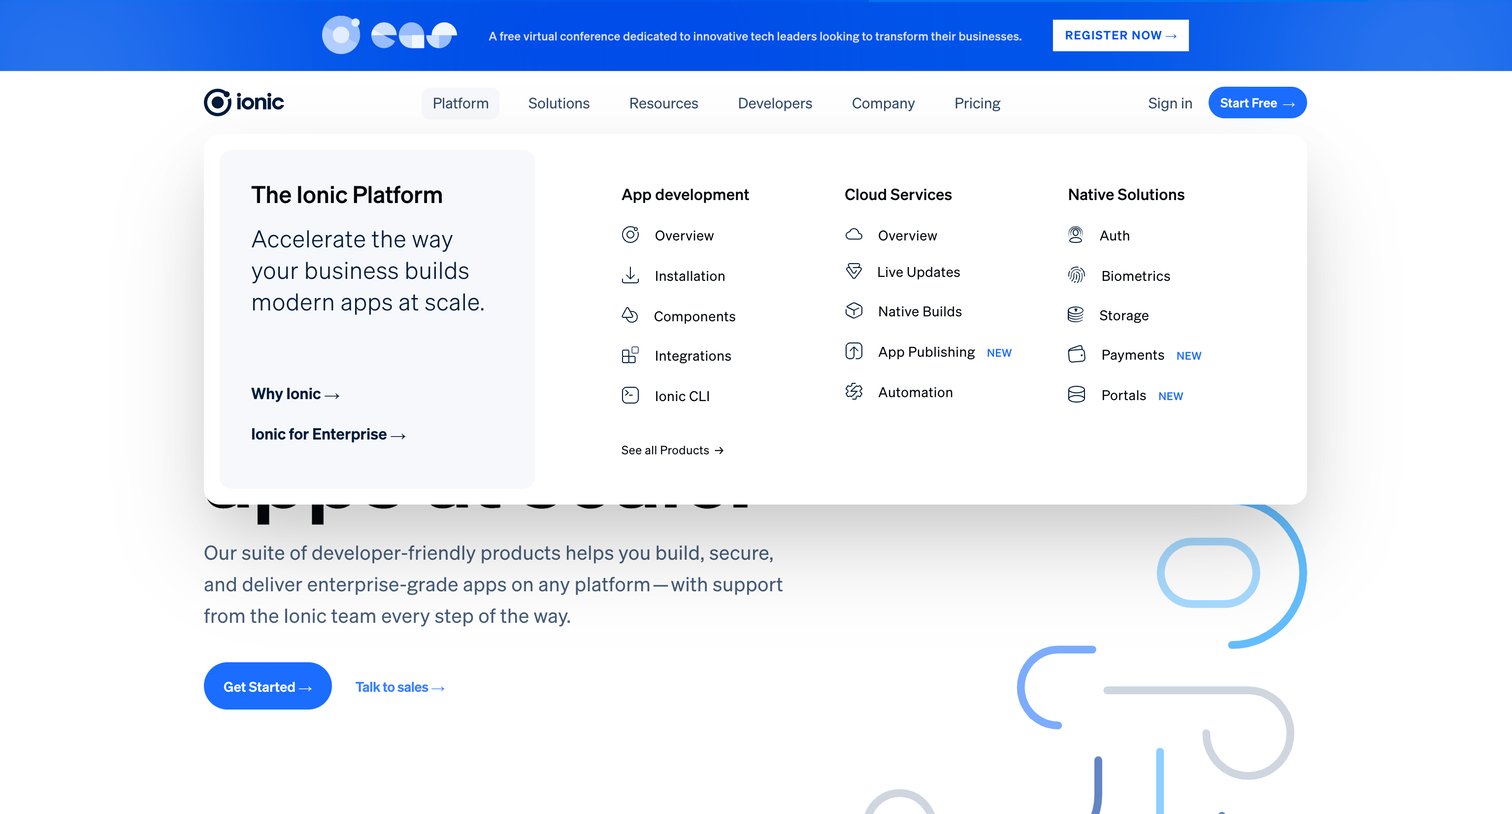
Task: Open App development Overview link
Action: click(684, 236)
